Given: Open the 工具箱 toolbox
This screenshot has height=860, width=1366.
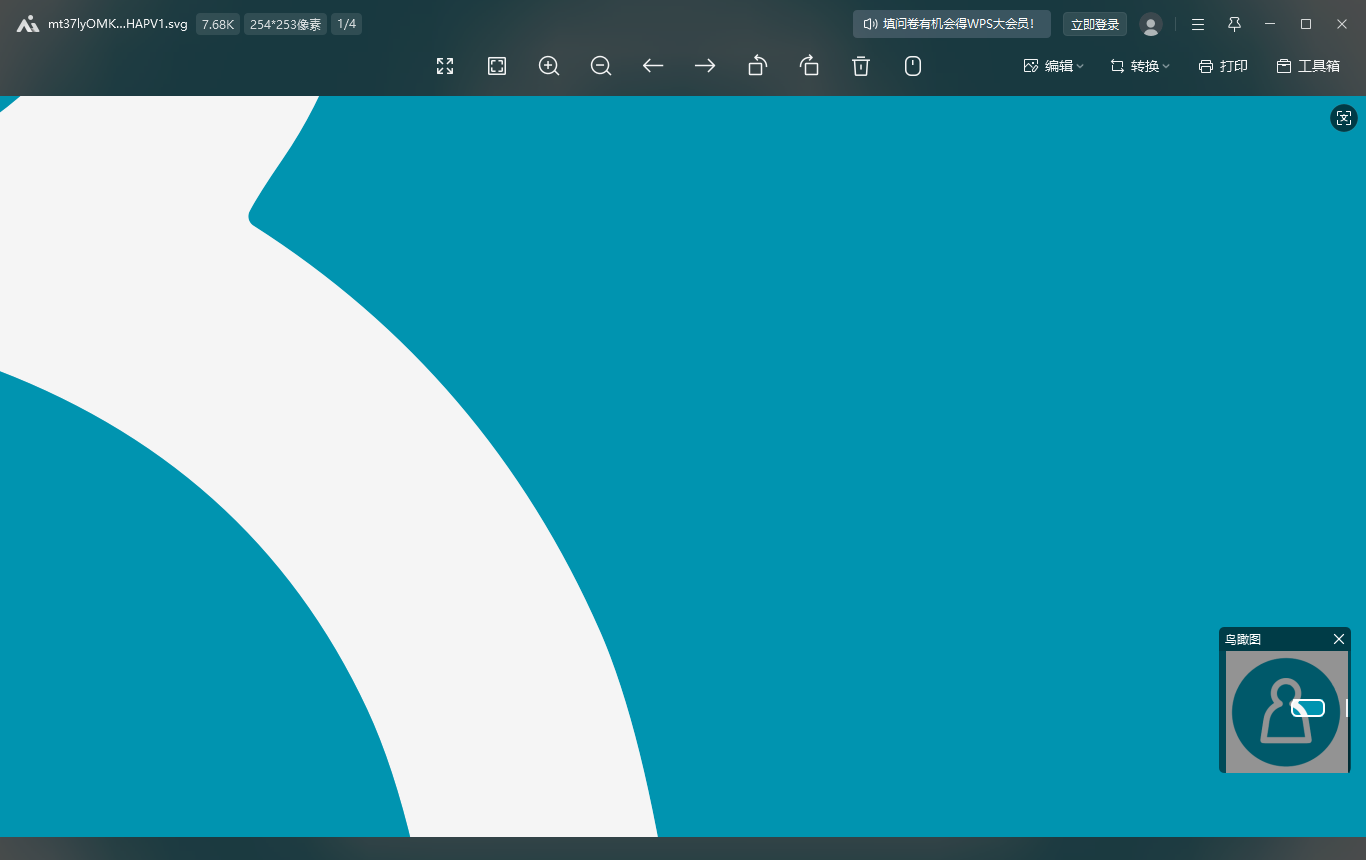Looking at the screenshot, I should tap(1308, 66).
